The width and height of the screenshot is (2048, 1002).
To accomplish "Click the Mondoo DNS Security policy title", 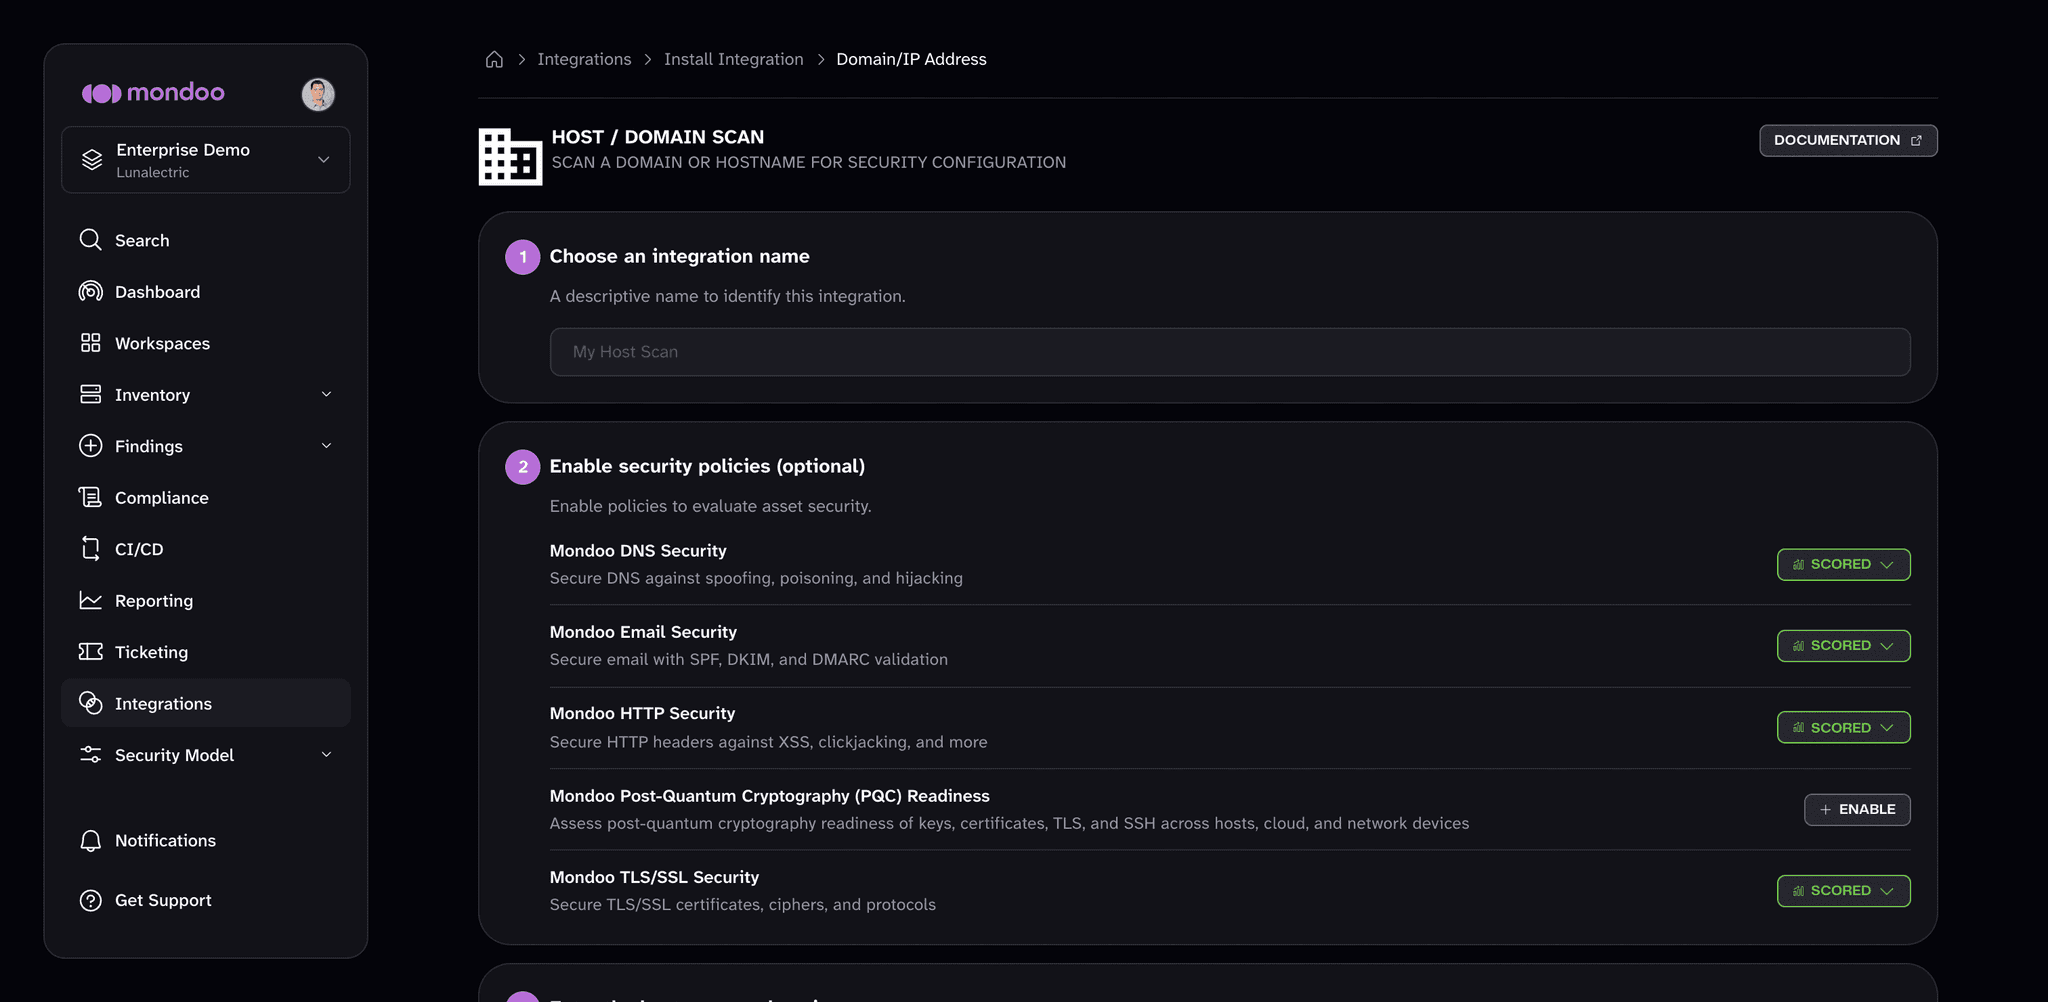I will point(638,551).
